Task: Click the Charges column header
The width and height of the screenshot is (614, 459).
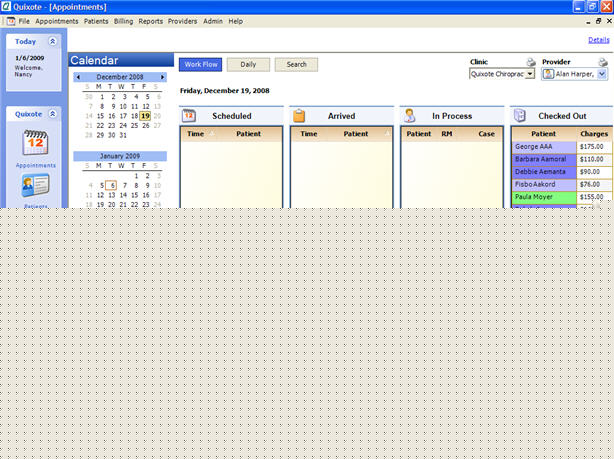Action: pyautogui.click(x=594, y=134)
